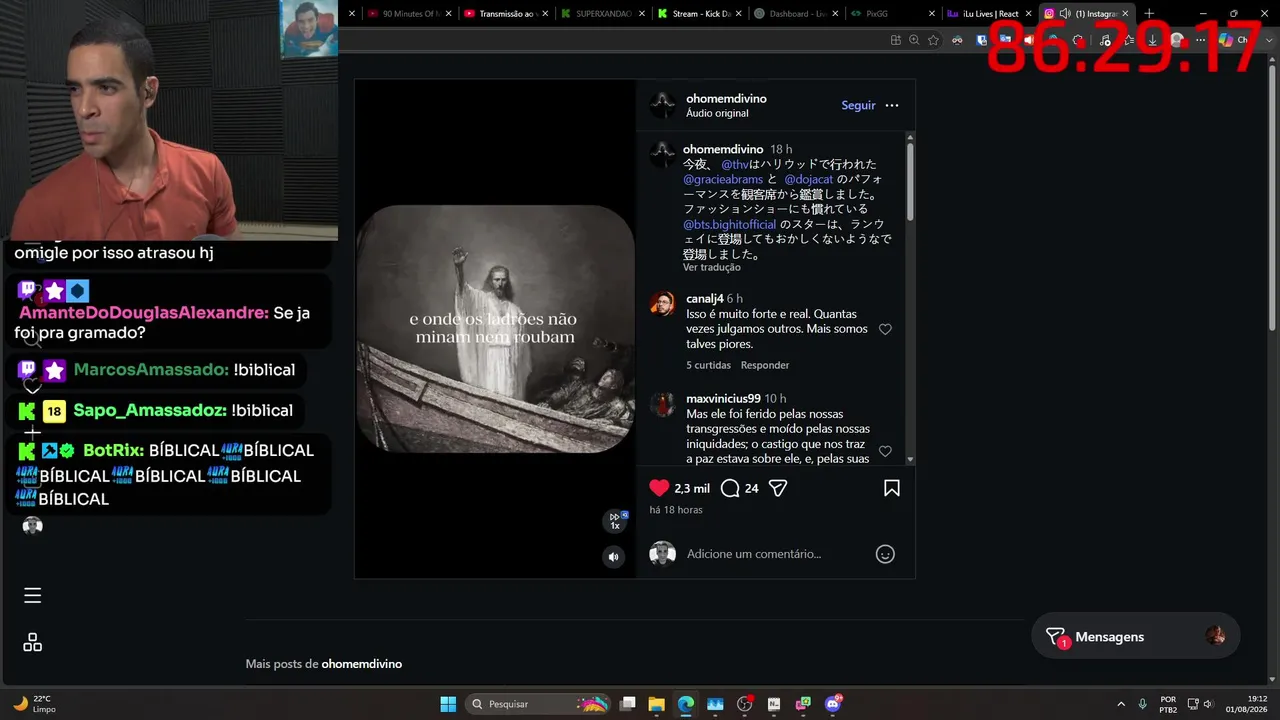1280x720 pixels.
Task: Open the weather widget showing 22°C Limpo
Action: 34,704
